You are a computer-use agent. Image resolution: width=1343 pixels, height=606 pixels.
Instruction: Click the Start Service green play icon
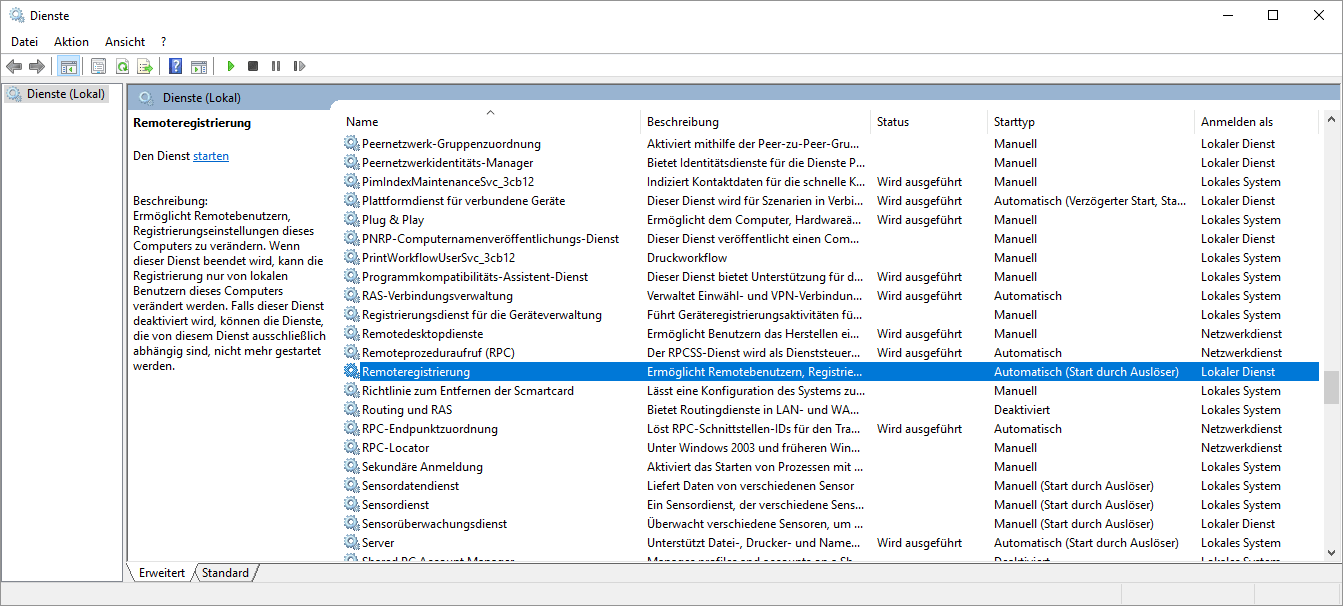(230, 66)
